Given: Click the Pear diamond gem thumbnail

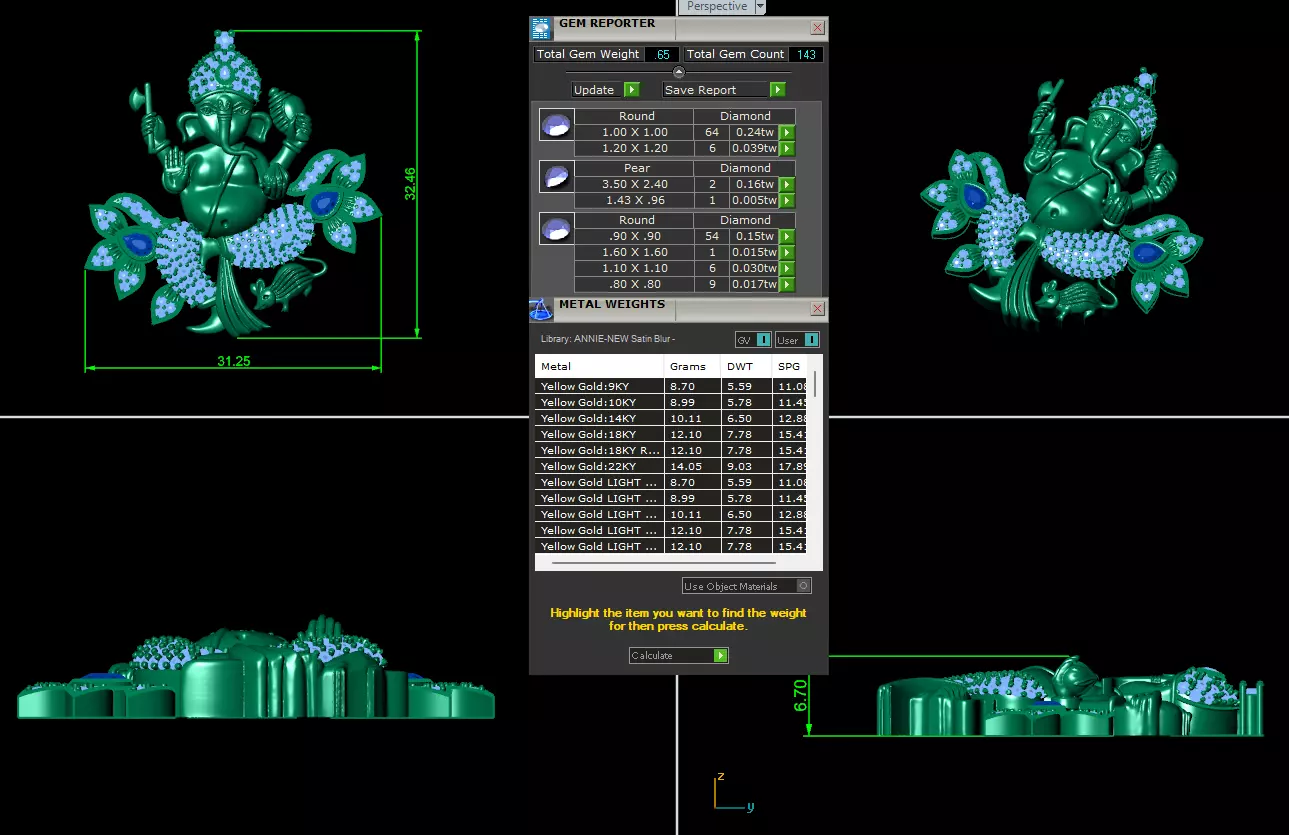Looking at the screenshot, I should click(x=556, y=177).
